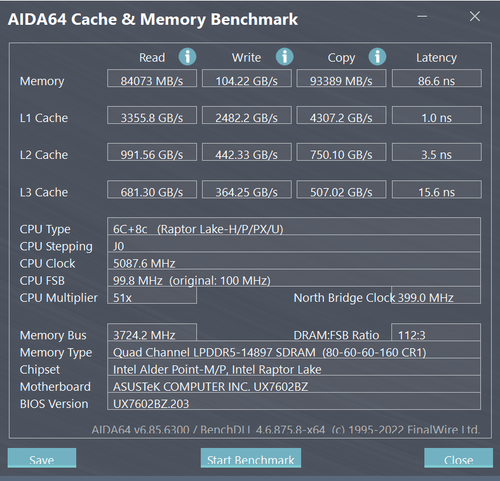Close window with the X icon
The height and width of the screenshot is (481, 500).
(475, 16)
